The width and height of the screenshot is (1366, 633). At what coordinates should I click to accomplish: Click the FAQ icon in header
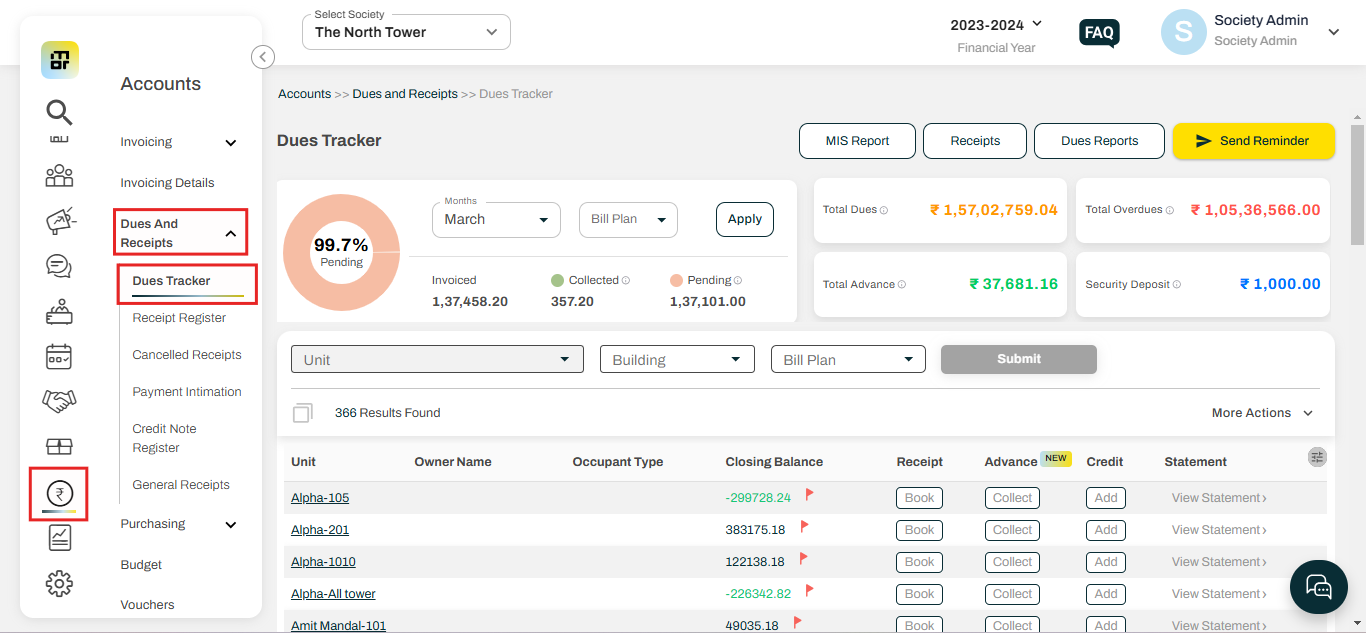[1099, 33]
